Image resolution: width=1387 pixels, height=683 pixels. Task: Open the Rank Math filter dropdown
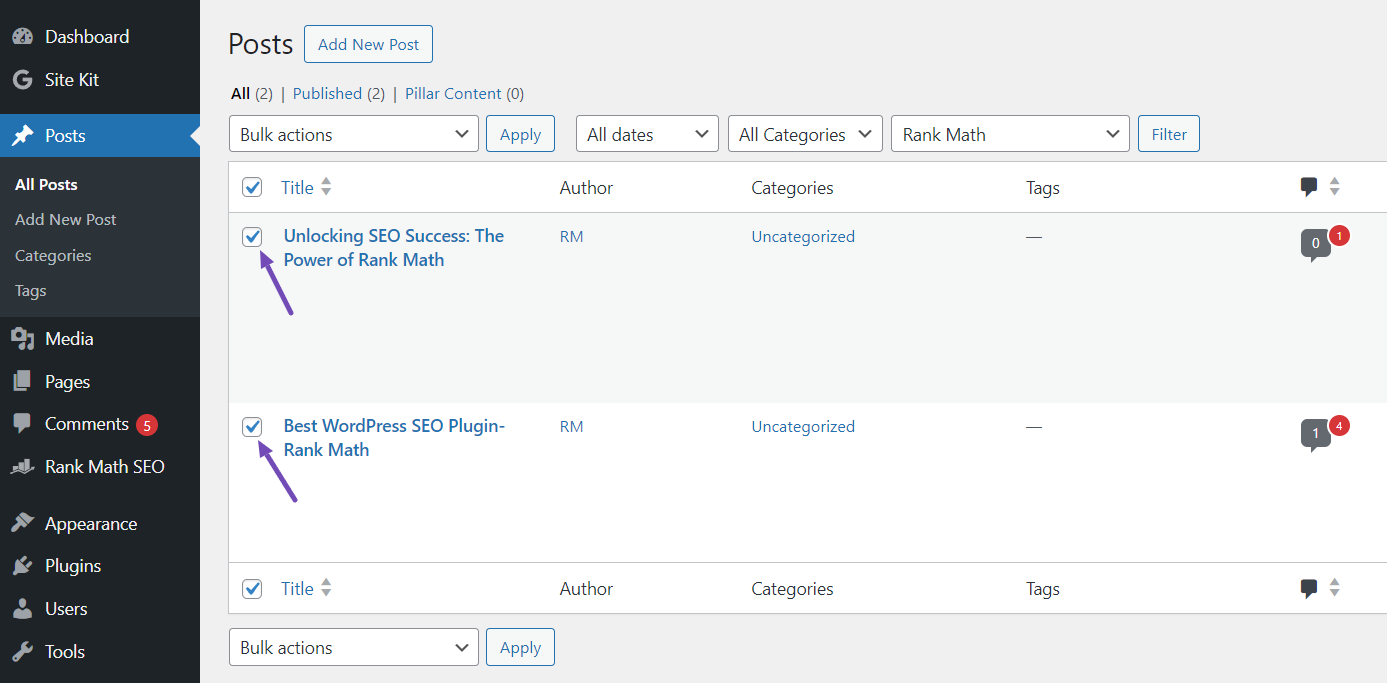(1010, 134)
